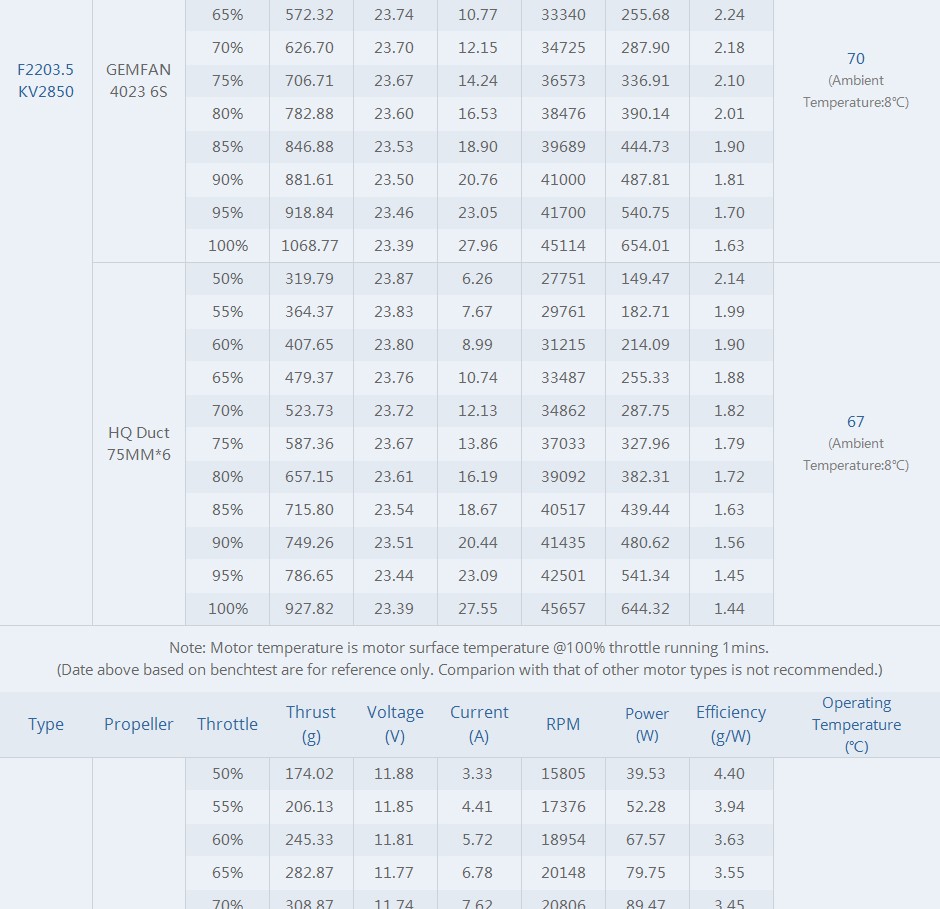940x909 pixels.
Task: Select the operating temperature value 70
Action: pos(856,59)
